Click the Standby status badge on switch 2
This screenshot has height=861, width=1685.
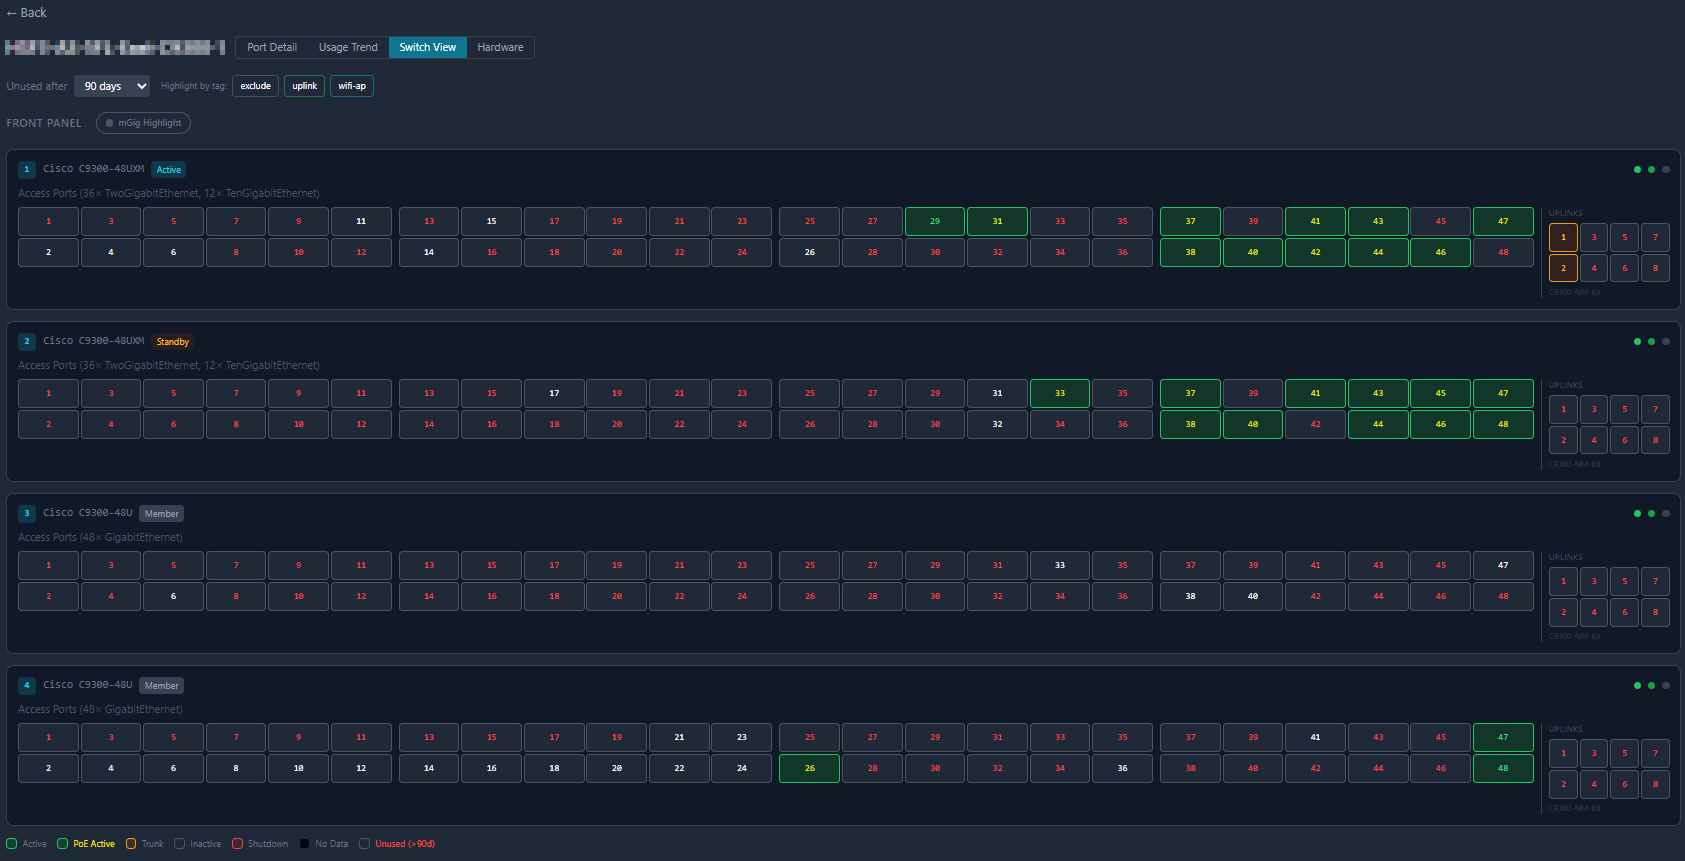(173, 342)
